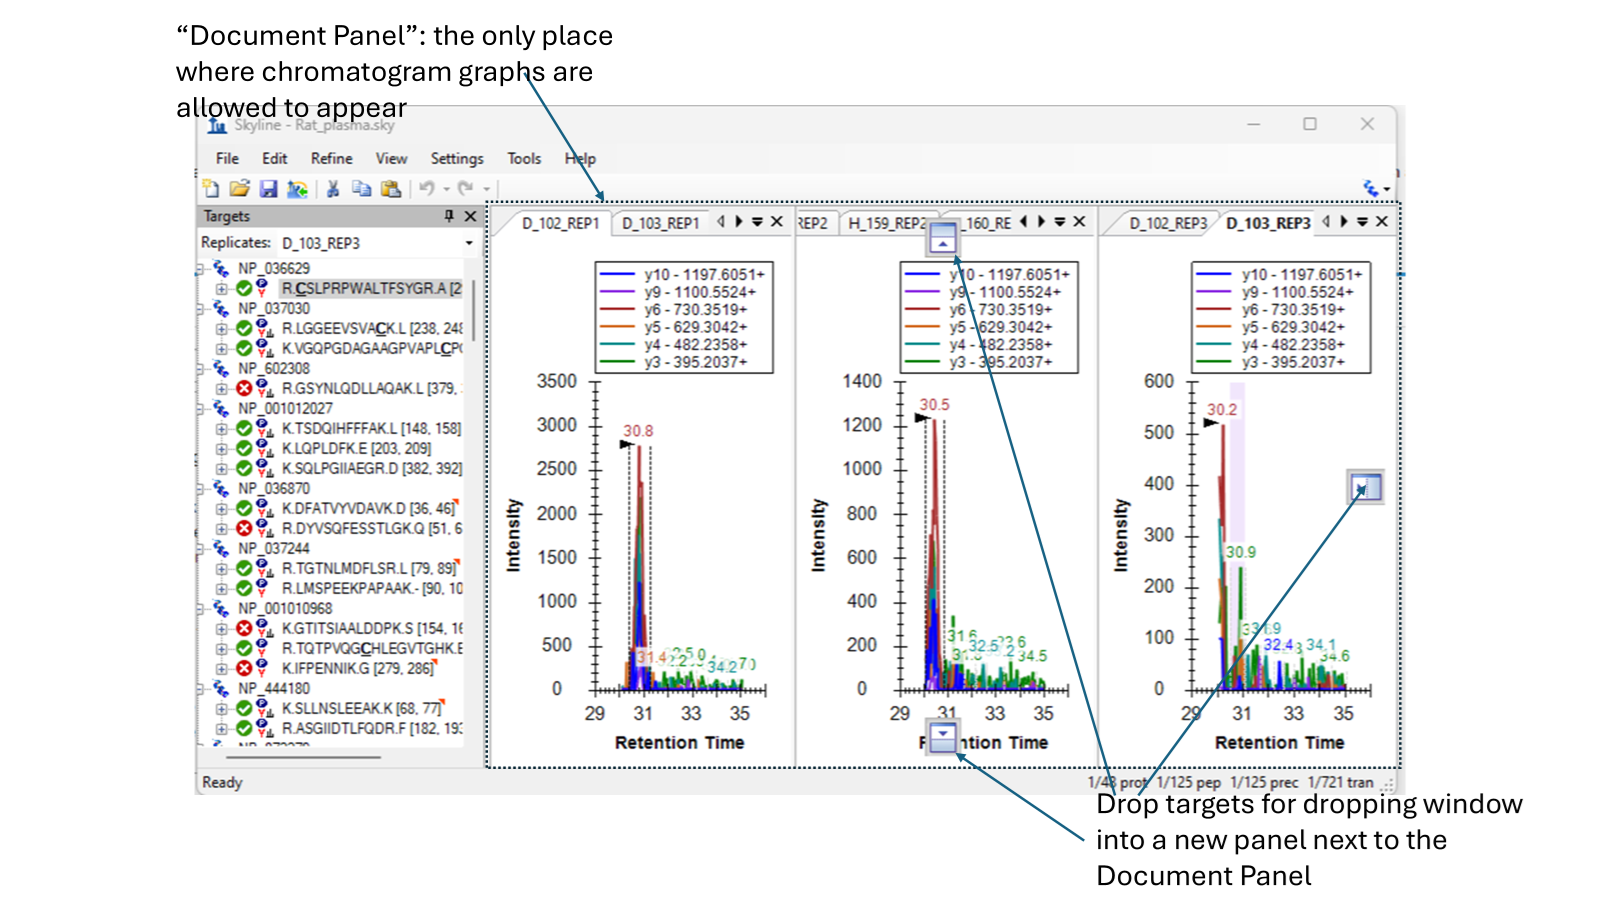
Task: Open the Refine menu
Action: [331, 158]
